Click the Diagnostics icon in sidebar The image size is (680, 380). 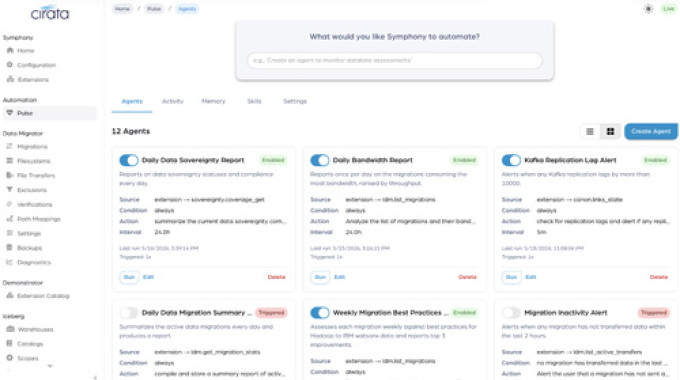click(10, 262)
